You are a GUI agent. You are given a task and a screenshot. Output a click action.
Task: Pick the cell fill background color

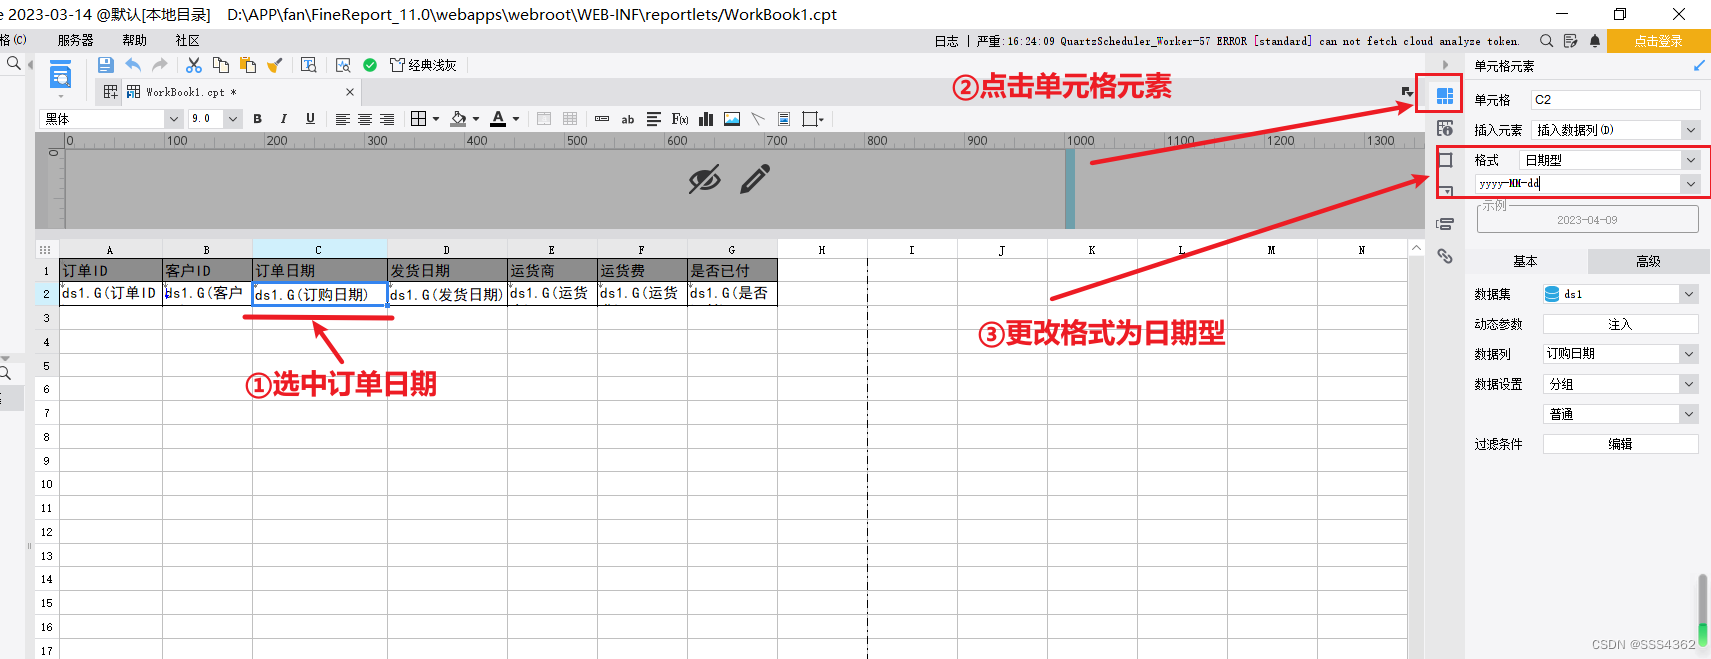(x=458, y=119)
